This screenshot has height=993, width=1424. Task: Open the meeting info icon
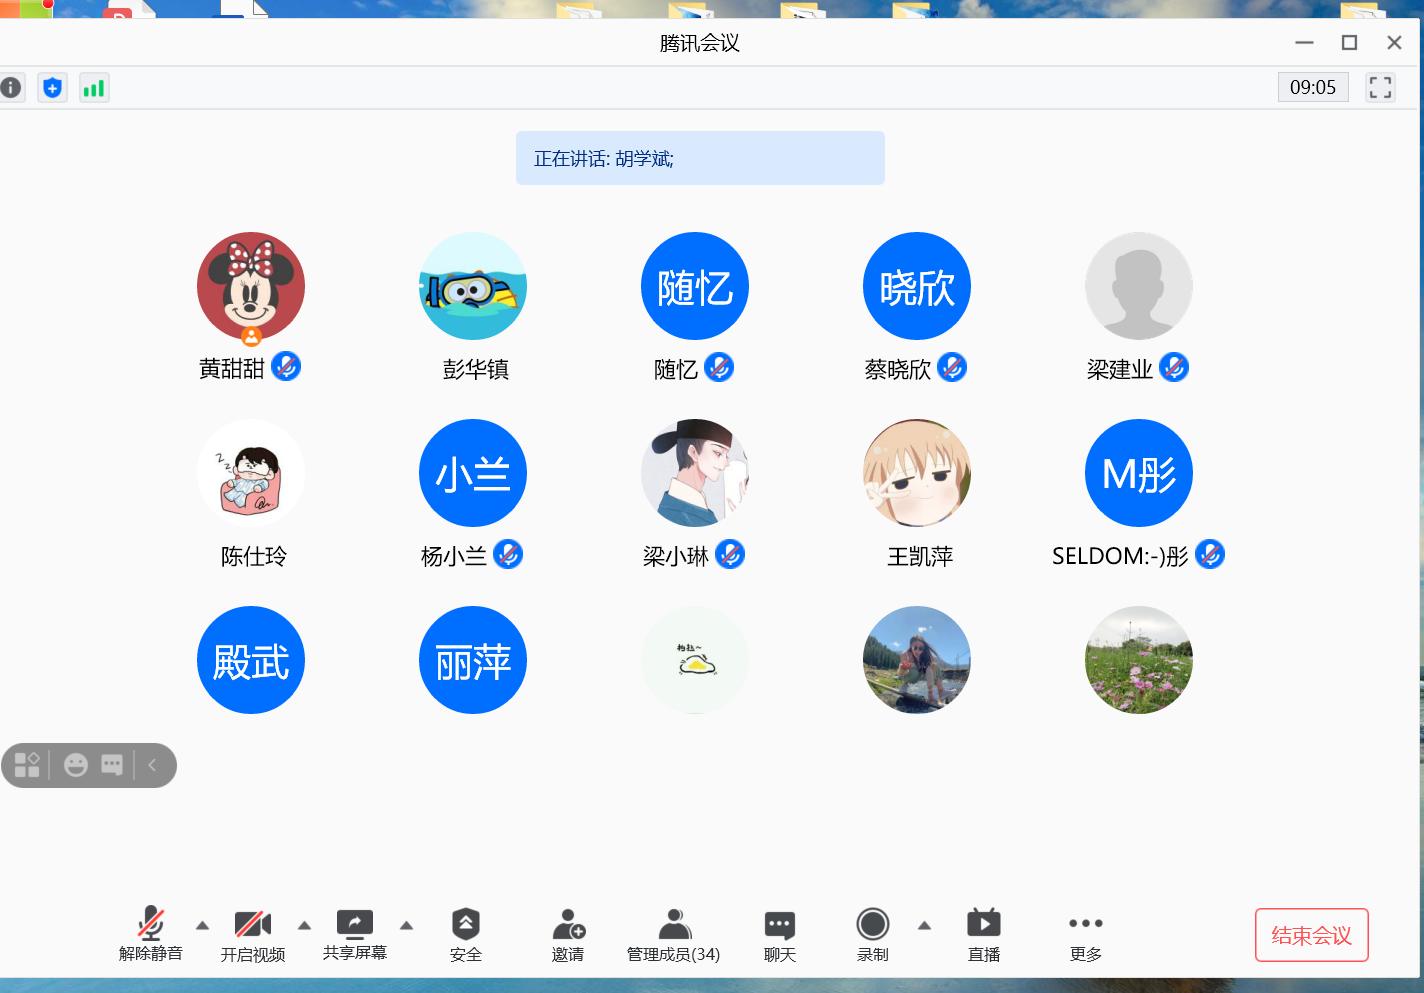pyautogui.click(x=10, y=88)
